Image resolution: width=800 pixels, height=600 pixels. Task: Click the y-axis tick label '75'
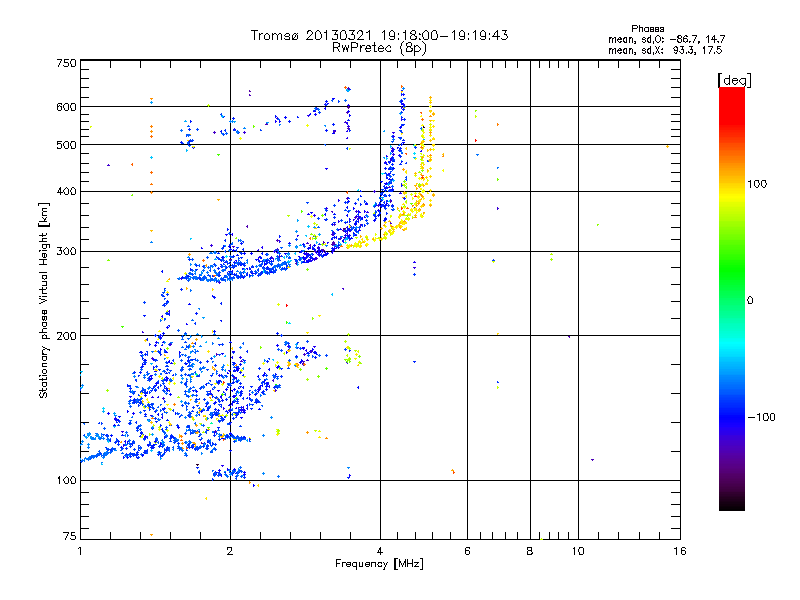[x=70, y=536]
